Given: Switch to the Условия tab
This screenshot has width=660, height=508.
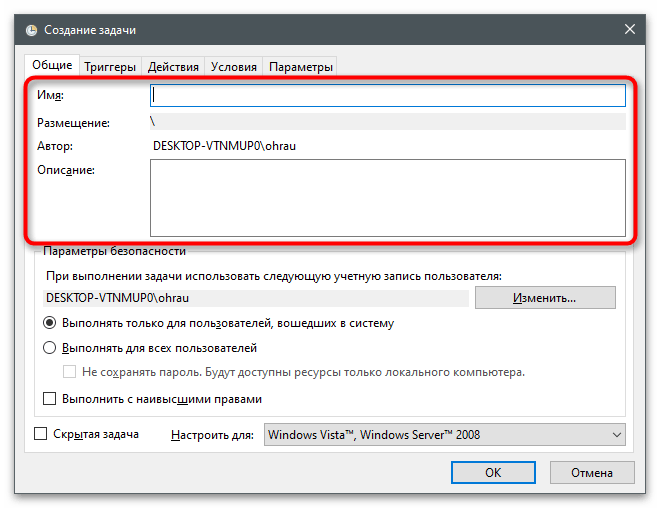Looking at the screenshot, I should pos(234,67).
